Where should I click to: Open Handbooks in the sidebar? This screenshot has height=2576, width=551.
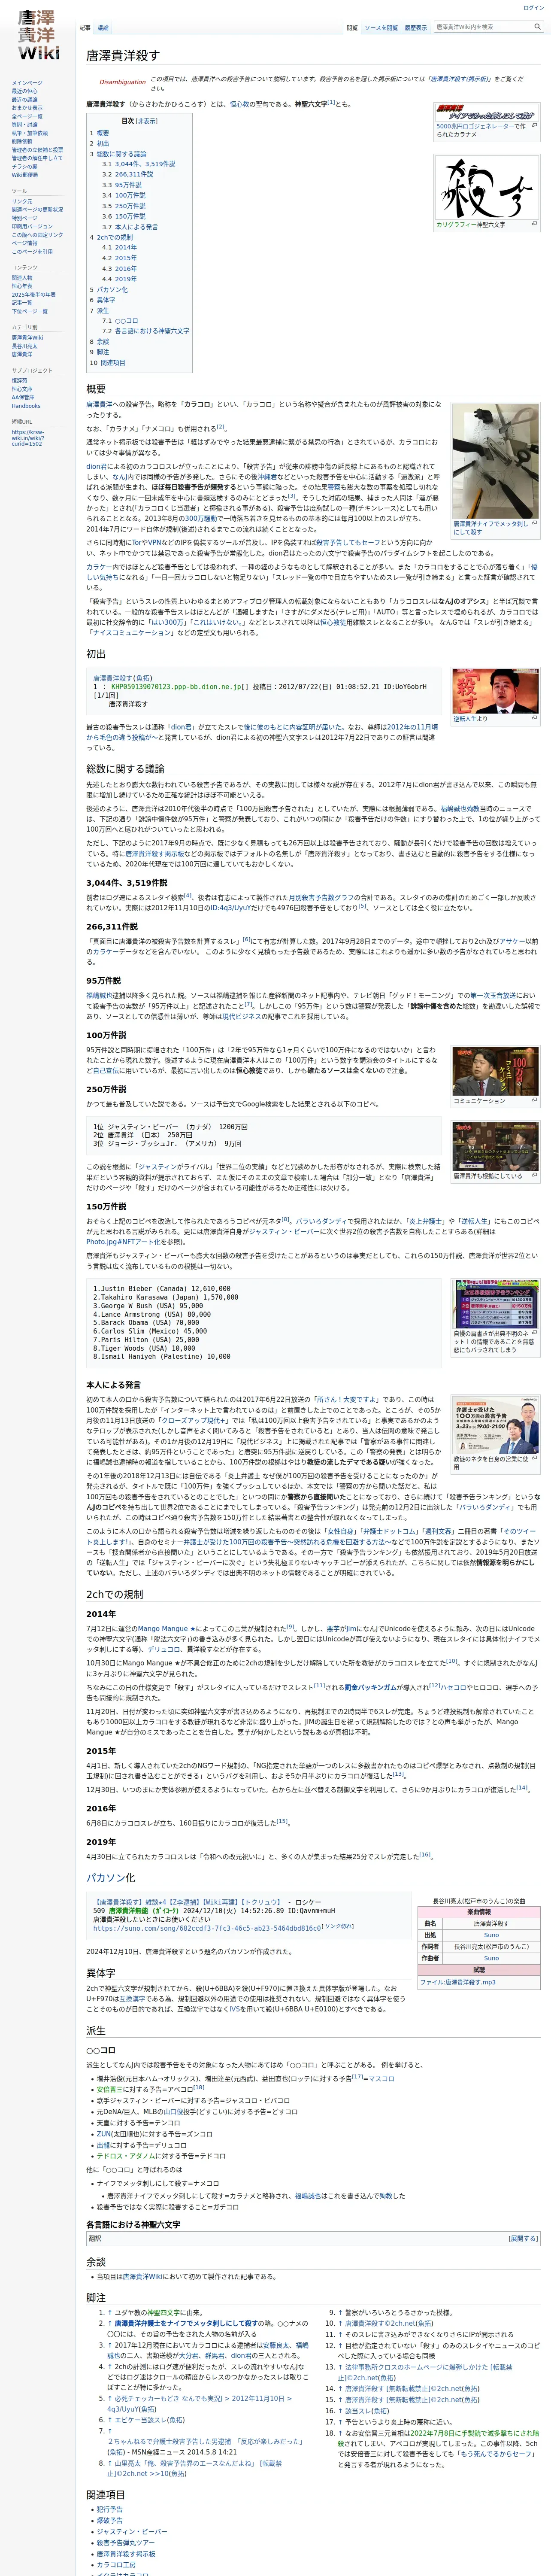tap(26, 406)
